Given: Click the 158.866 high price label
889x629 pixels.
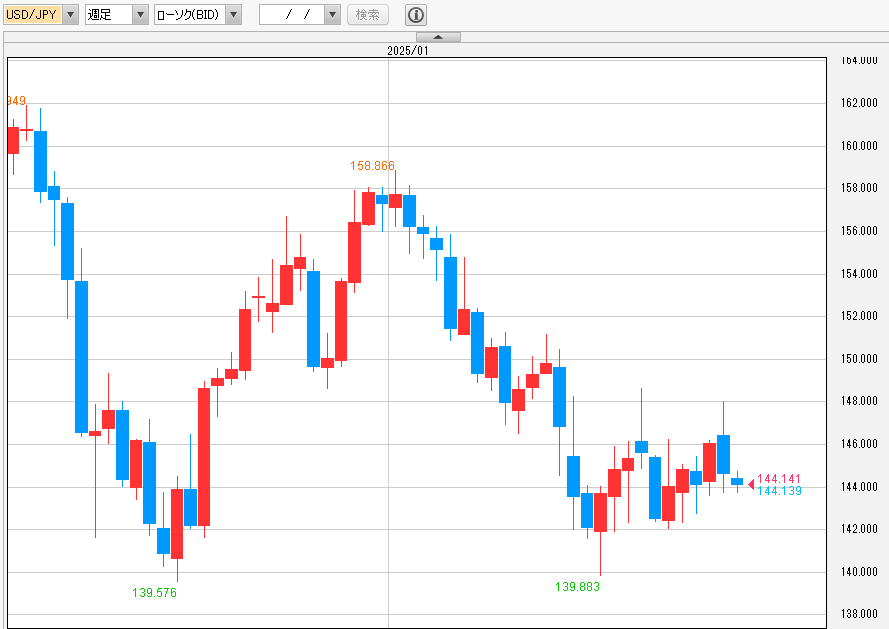Looking at the screenshot, I should [372, 166].
